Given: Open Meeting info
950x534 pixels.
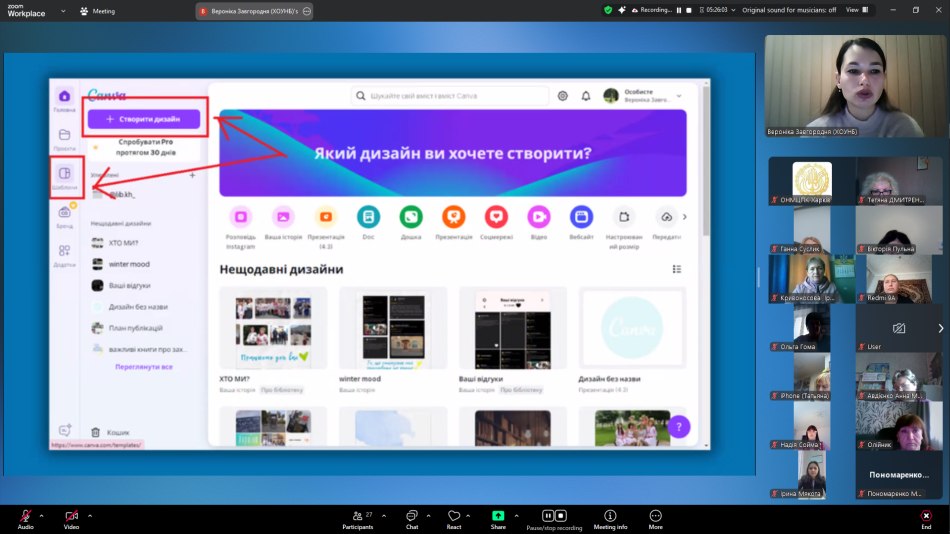Looking at the screenshot, I should 610,517.
